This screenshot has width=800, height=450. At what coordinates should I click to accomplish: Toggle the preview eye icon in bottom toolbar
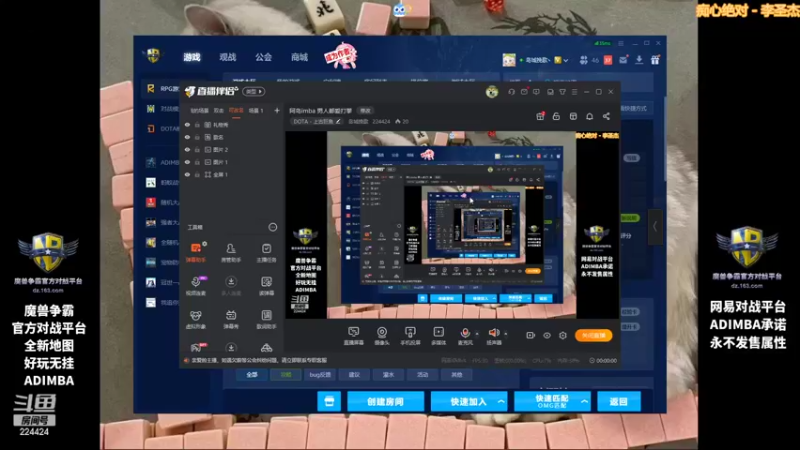[x=546, y=335]
